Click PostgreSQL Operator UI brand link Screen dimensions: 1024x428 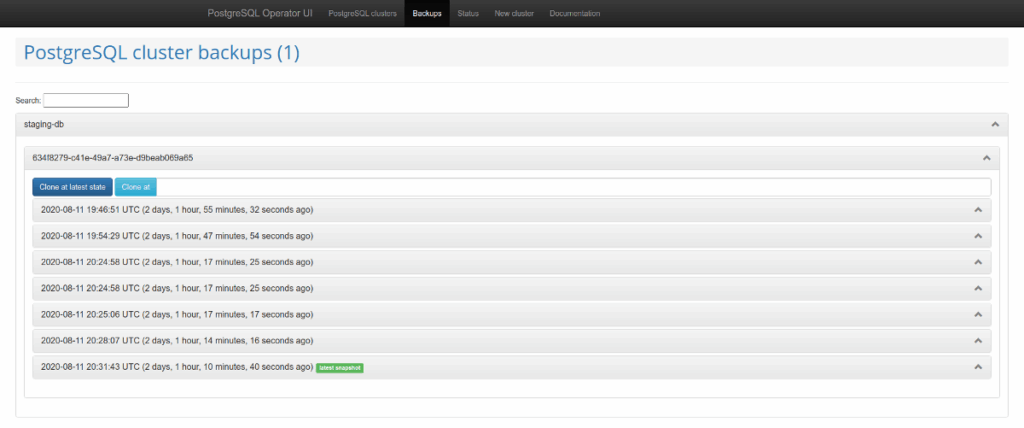(259, 14)
